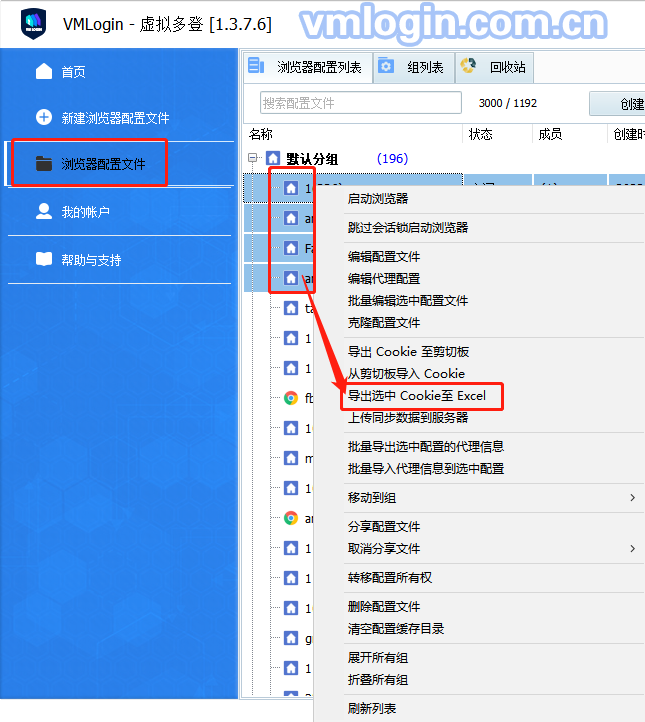Open 首页 in the sidebar
645x722 pixels.
pyautogui.click(x=74, y=72)
